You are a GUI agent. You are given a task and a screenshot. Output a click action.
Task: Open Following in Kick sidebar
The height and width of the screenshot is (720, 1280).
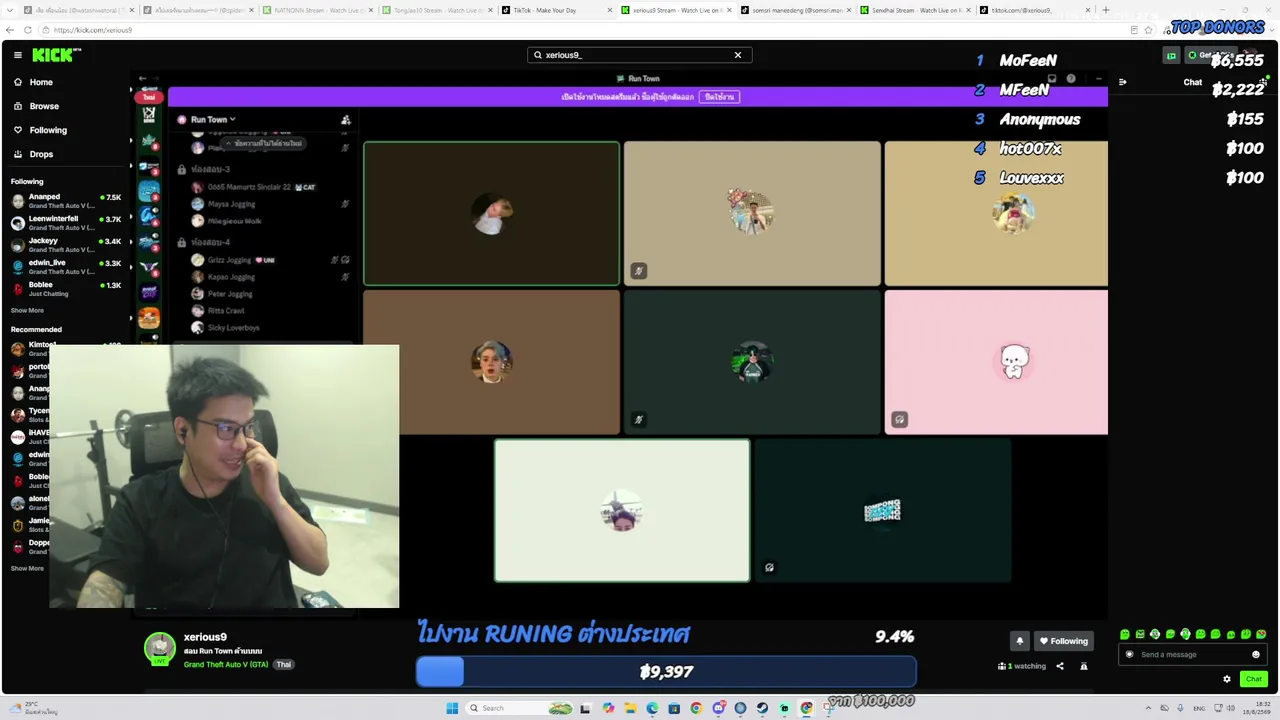click(48, 130)
